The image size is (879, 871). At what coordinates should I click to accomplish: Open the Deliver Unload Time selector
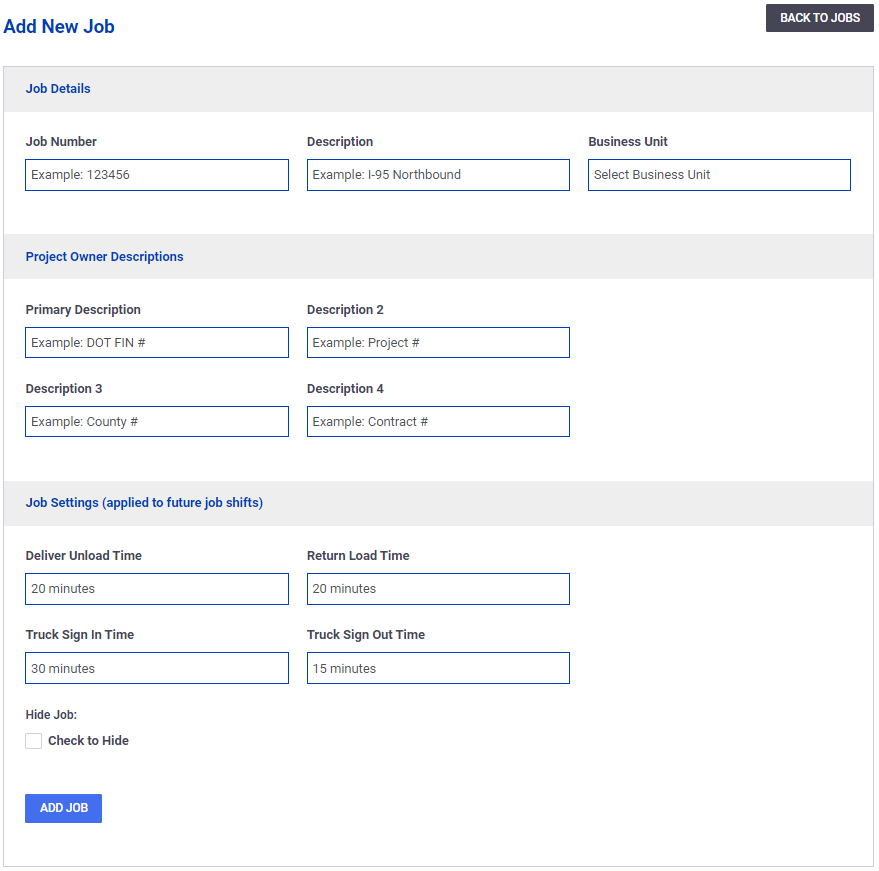(x=157, y=589)
